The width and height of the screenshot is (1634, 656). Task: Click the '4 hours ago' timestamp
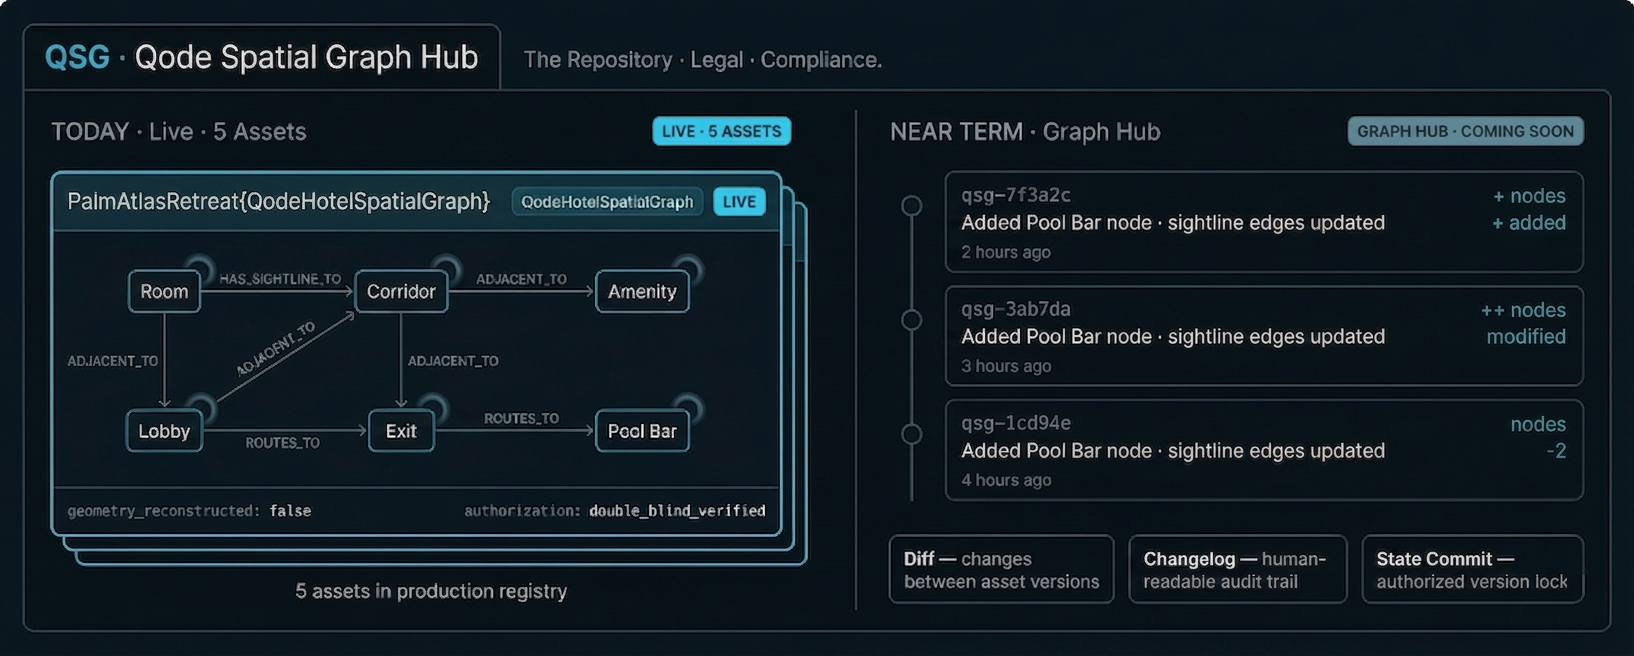1006,480
